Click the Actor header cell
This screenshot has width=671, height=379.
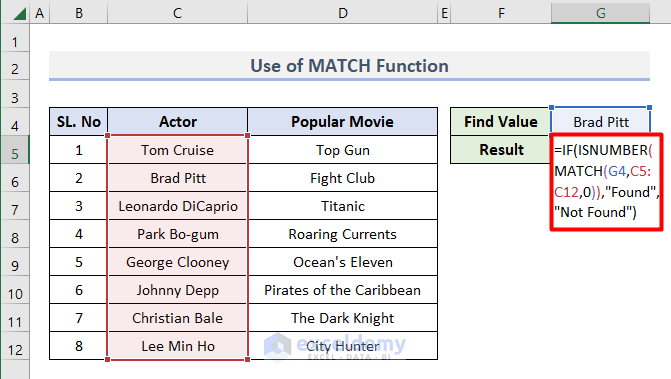(x=178, y=122)
